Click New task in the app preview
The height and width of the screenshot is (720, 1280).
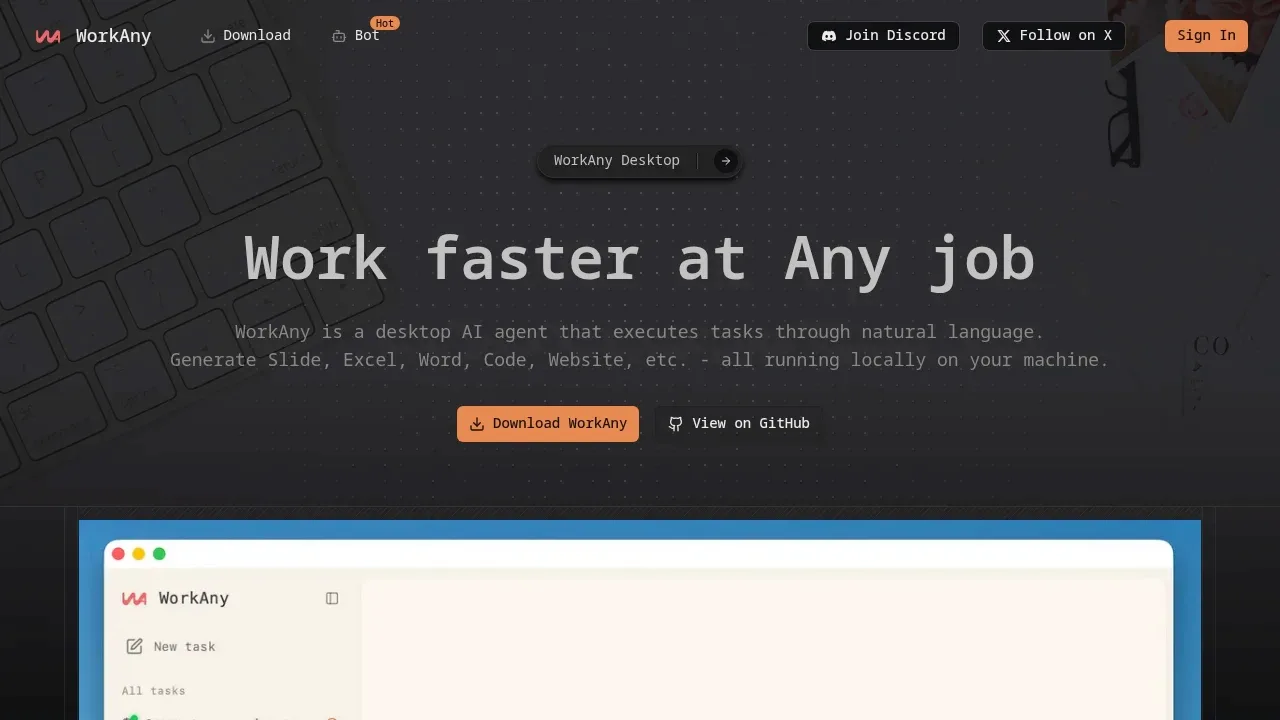click(171, 647)
